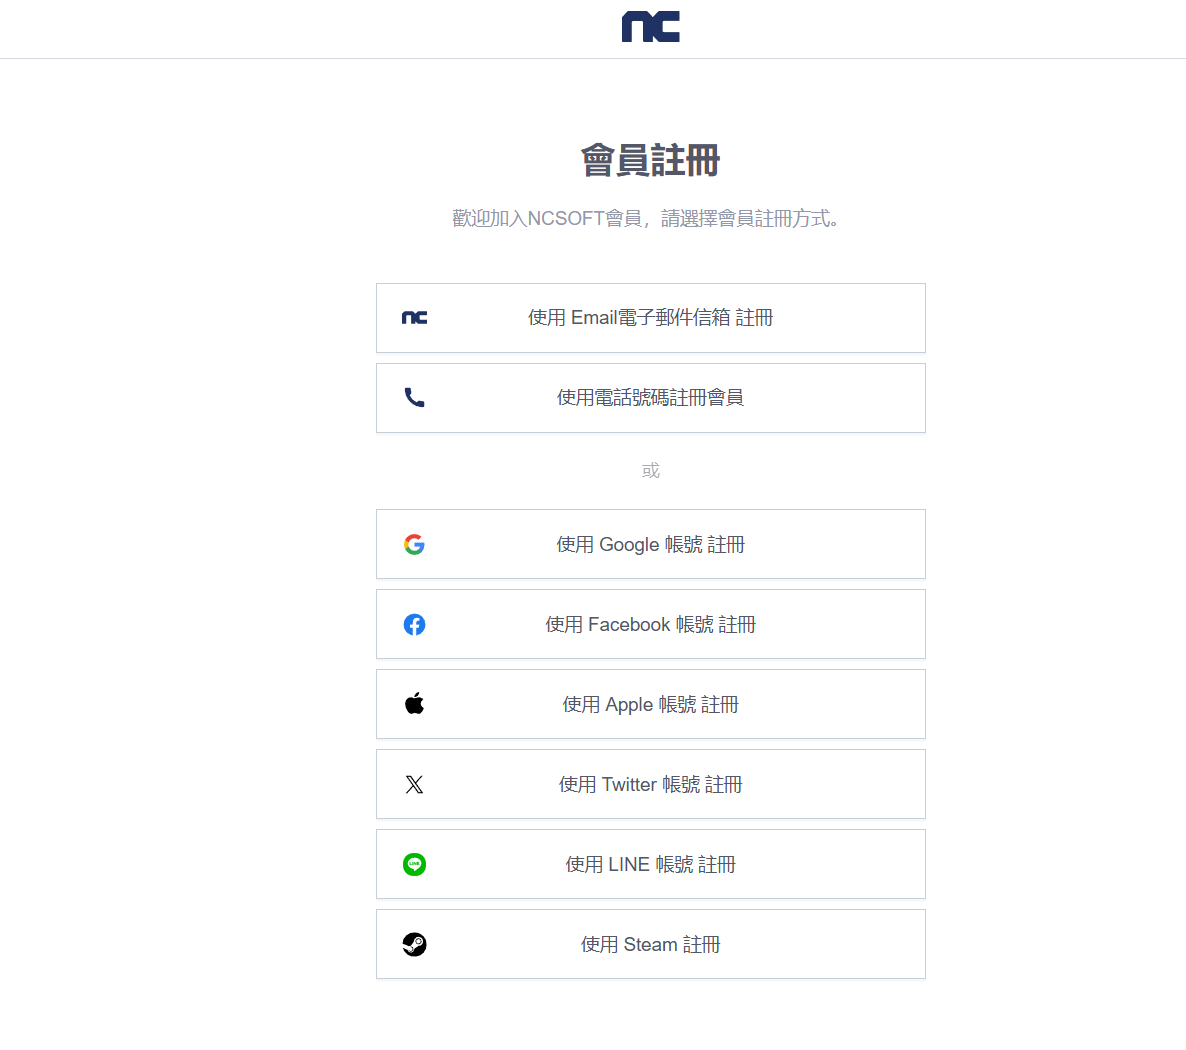The height and width of the screenshot is (1050, 1186).
Task: Click the green LINE icon
Action: coord(414,864)
